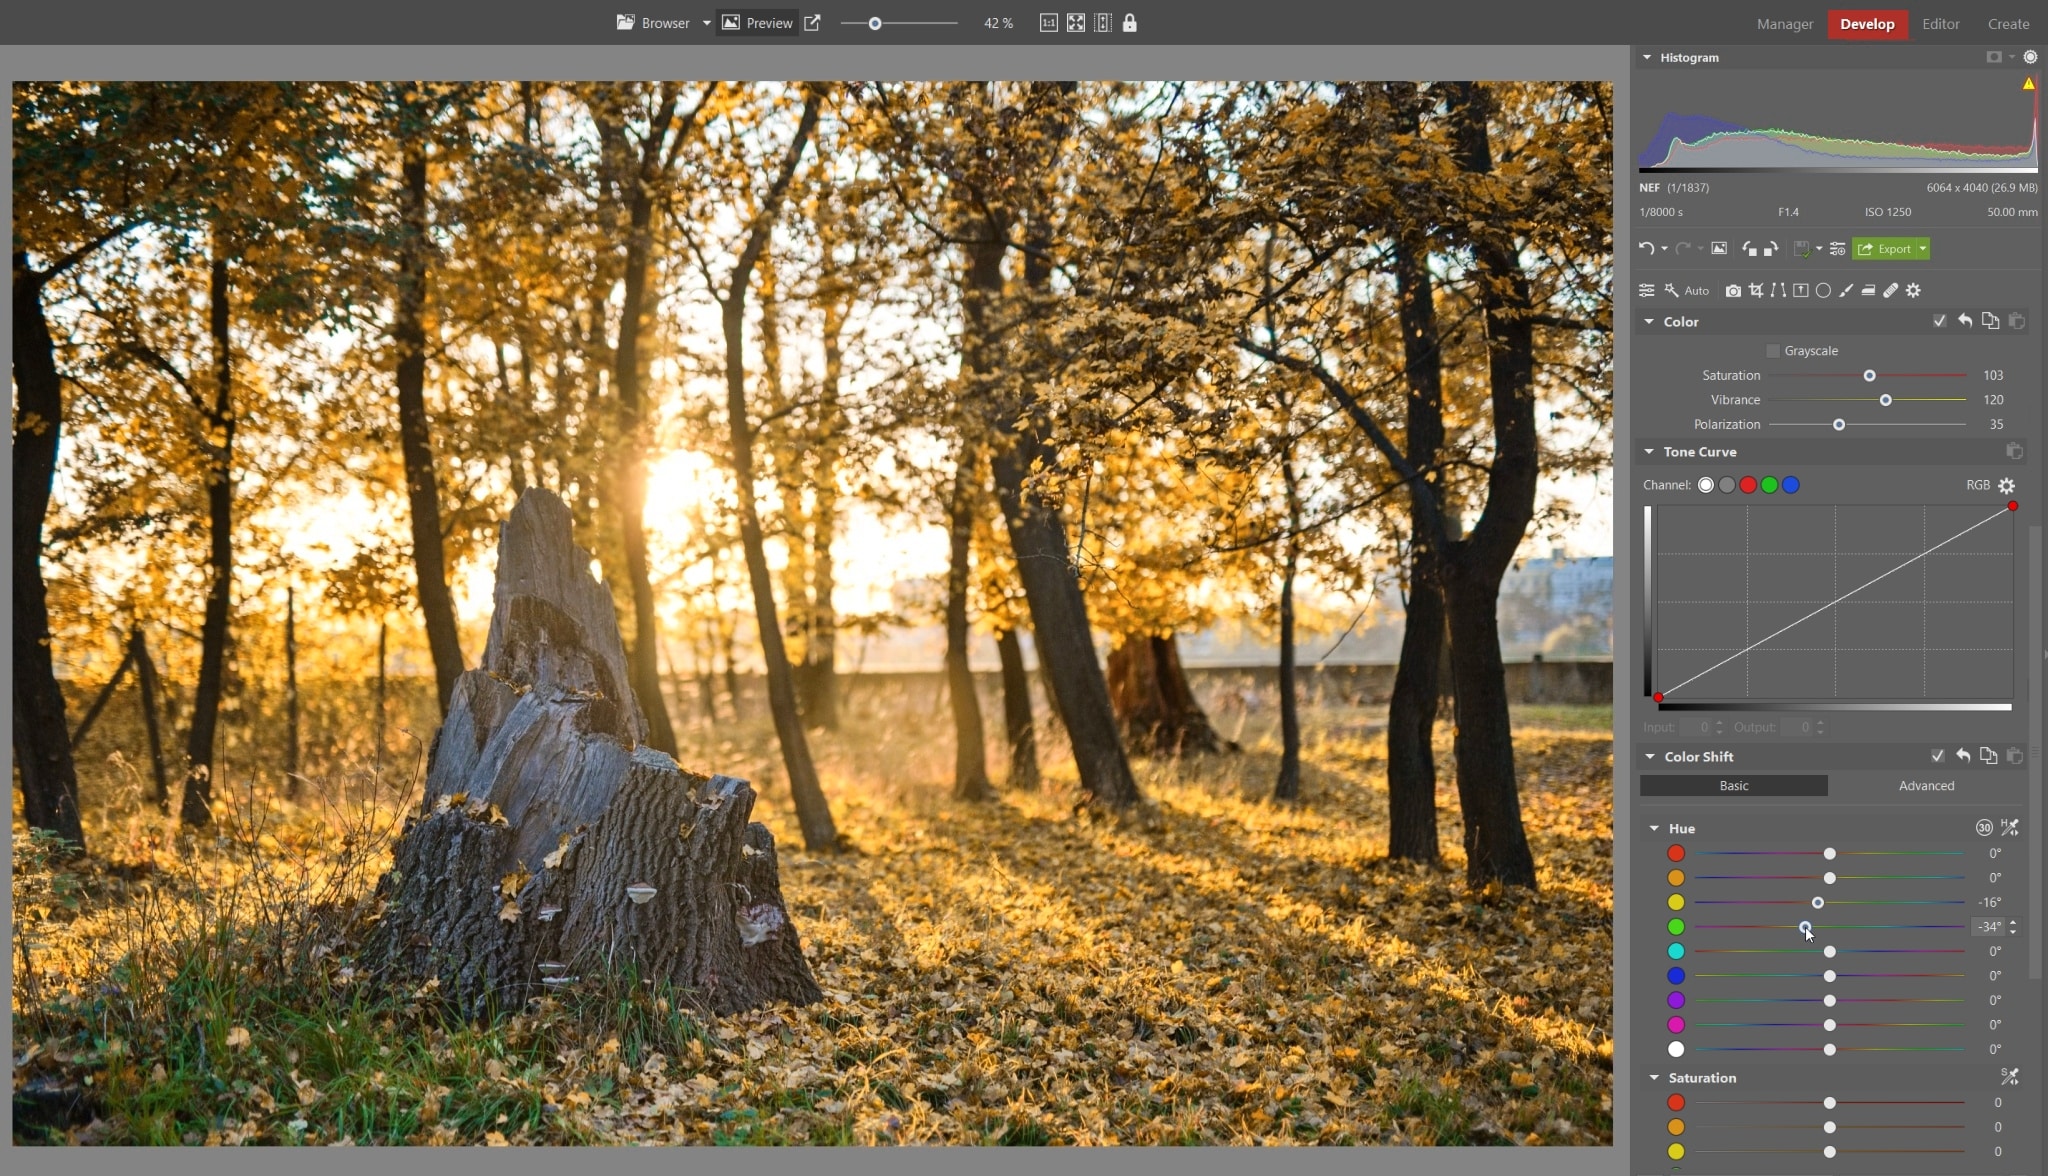
Task: Collapse the Color Shift panel
Action: 1649,756
